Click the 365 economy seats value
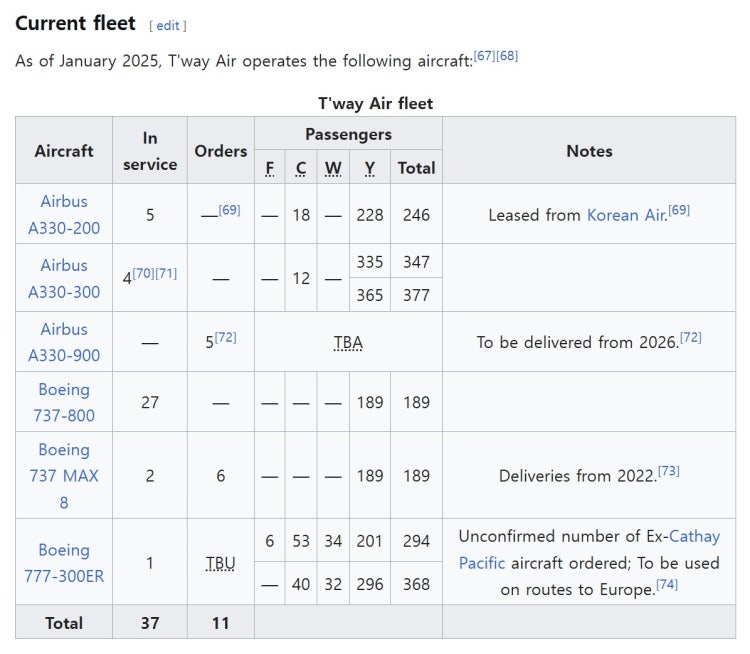The width and height of the screenshot is (750, 654). (x=370, y=295)
